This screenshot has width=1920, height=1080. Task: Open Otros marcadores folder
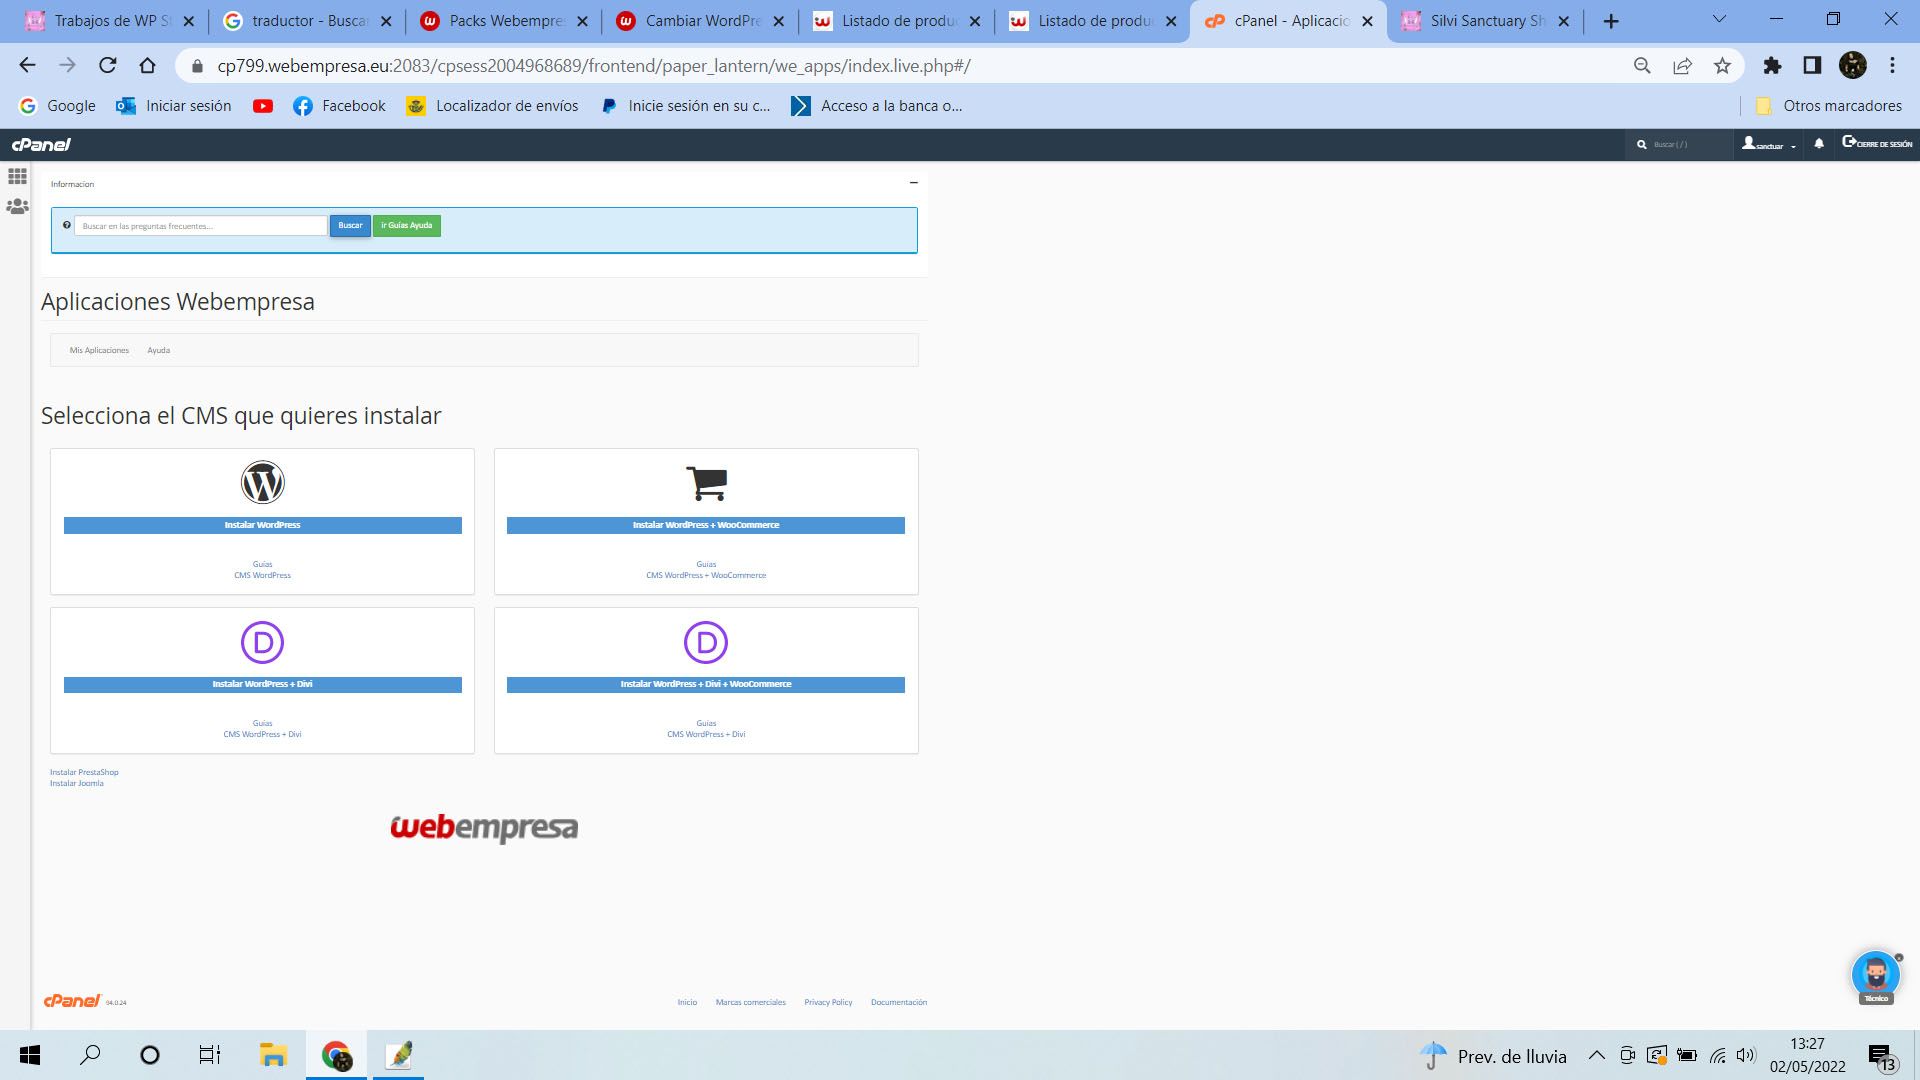(1829, 106)
